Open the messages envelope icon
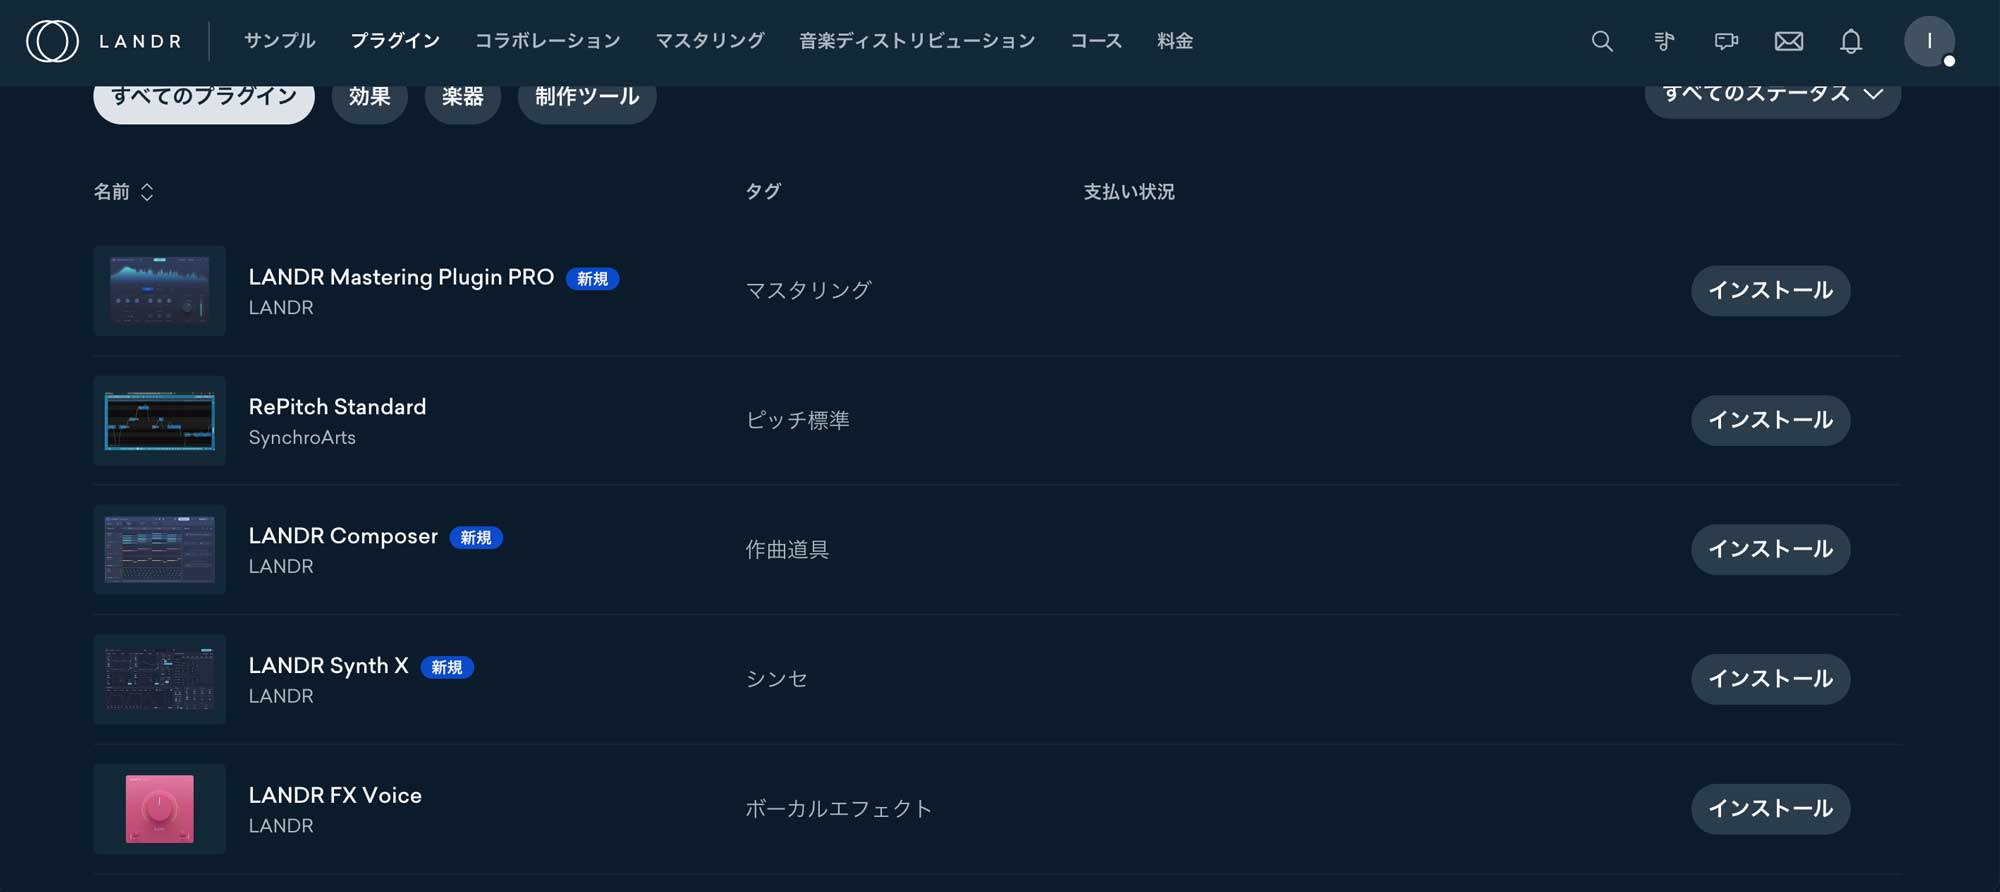2000x892 pixels. click(1789, 41)
